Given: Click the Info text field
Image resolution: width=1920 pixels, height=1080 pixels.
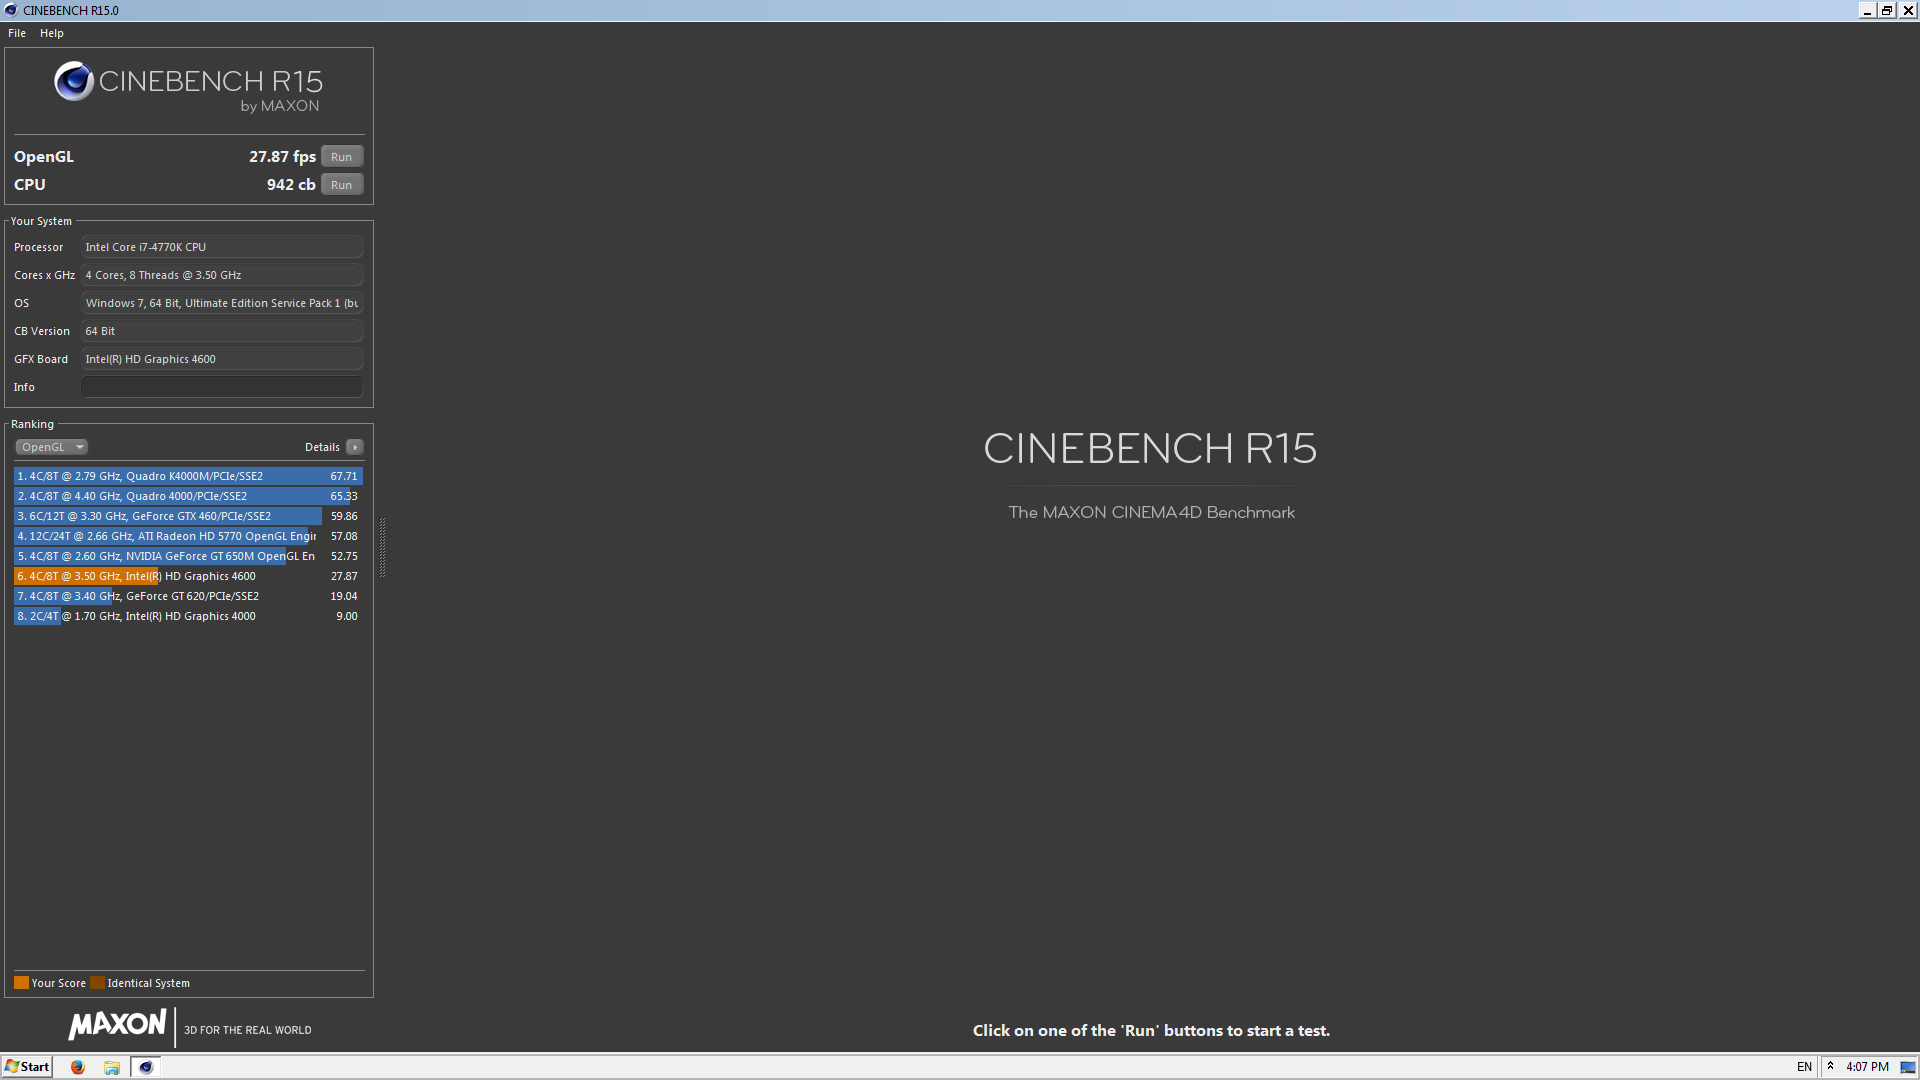Looking at the screenshot, I should pos(222,387).
